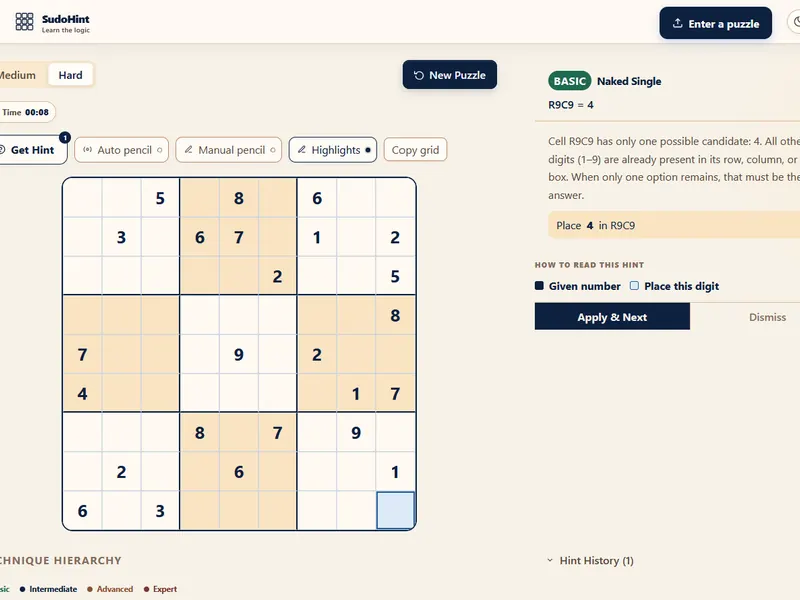
Task: Expand the Hint History section
Action: [x=590, y=560]
